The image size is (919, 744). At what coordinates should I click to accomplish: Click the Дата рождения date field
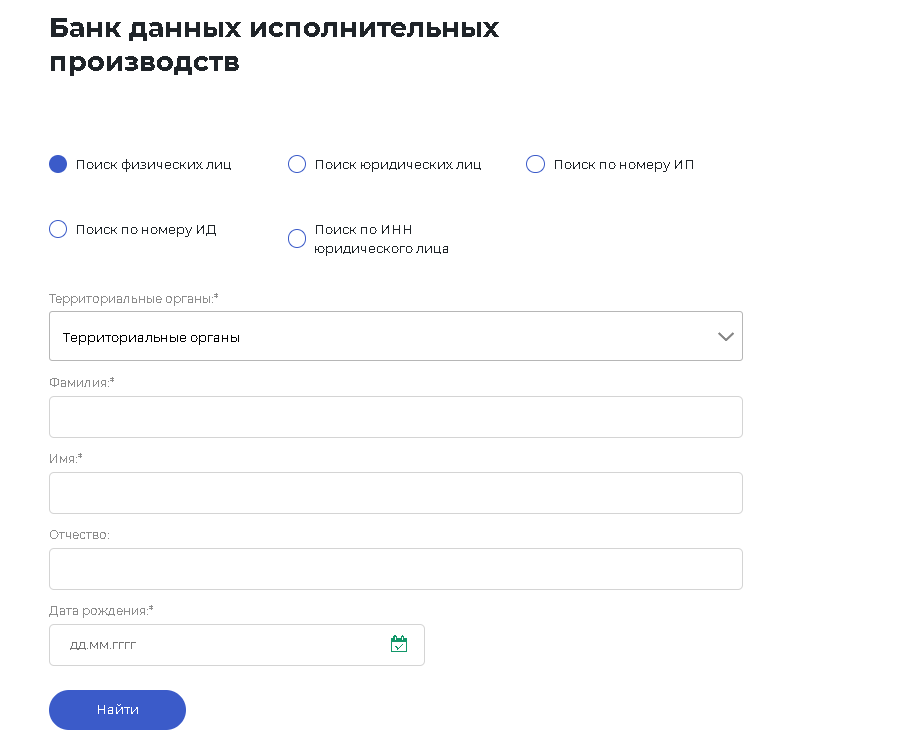tap(237, 645)
